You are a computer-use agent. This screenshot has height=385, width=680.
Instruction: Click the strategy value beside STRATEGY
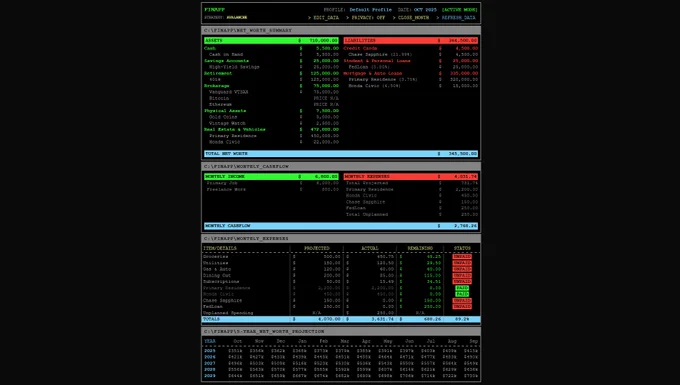click(x=237, y=18)
